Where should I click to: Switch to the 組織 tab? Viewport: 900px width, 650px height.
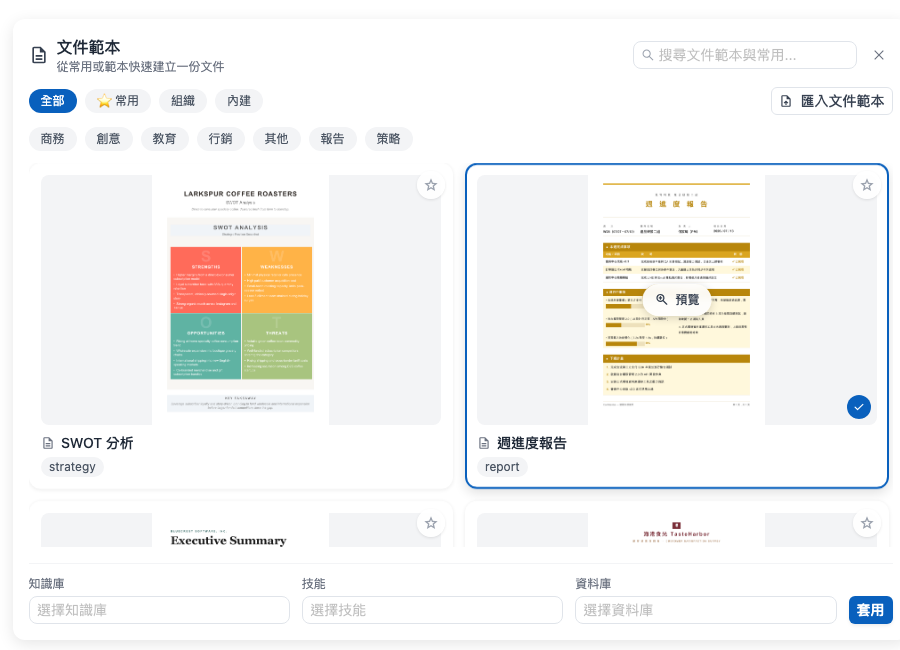click(183, 101)
